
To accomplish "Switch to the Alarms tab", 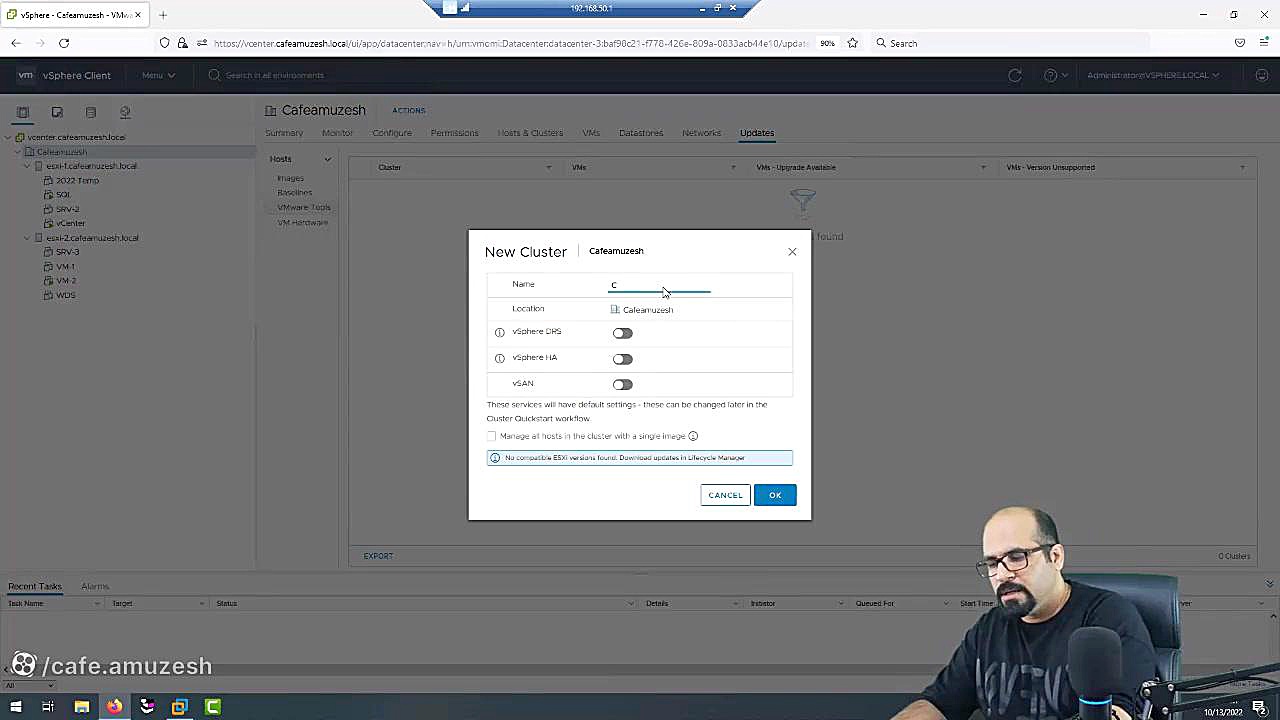I will [x=95, y=586].
